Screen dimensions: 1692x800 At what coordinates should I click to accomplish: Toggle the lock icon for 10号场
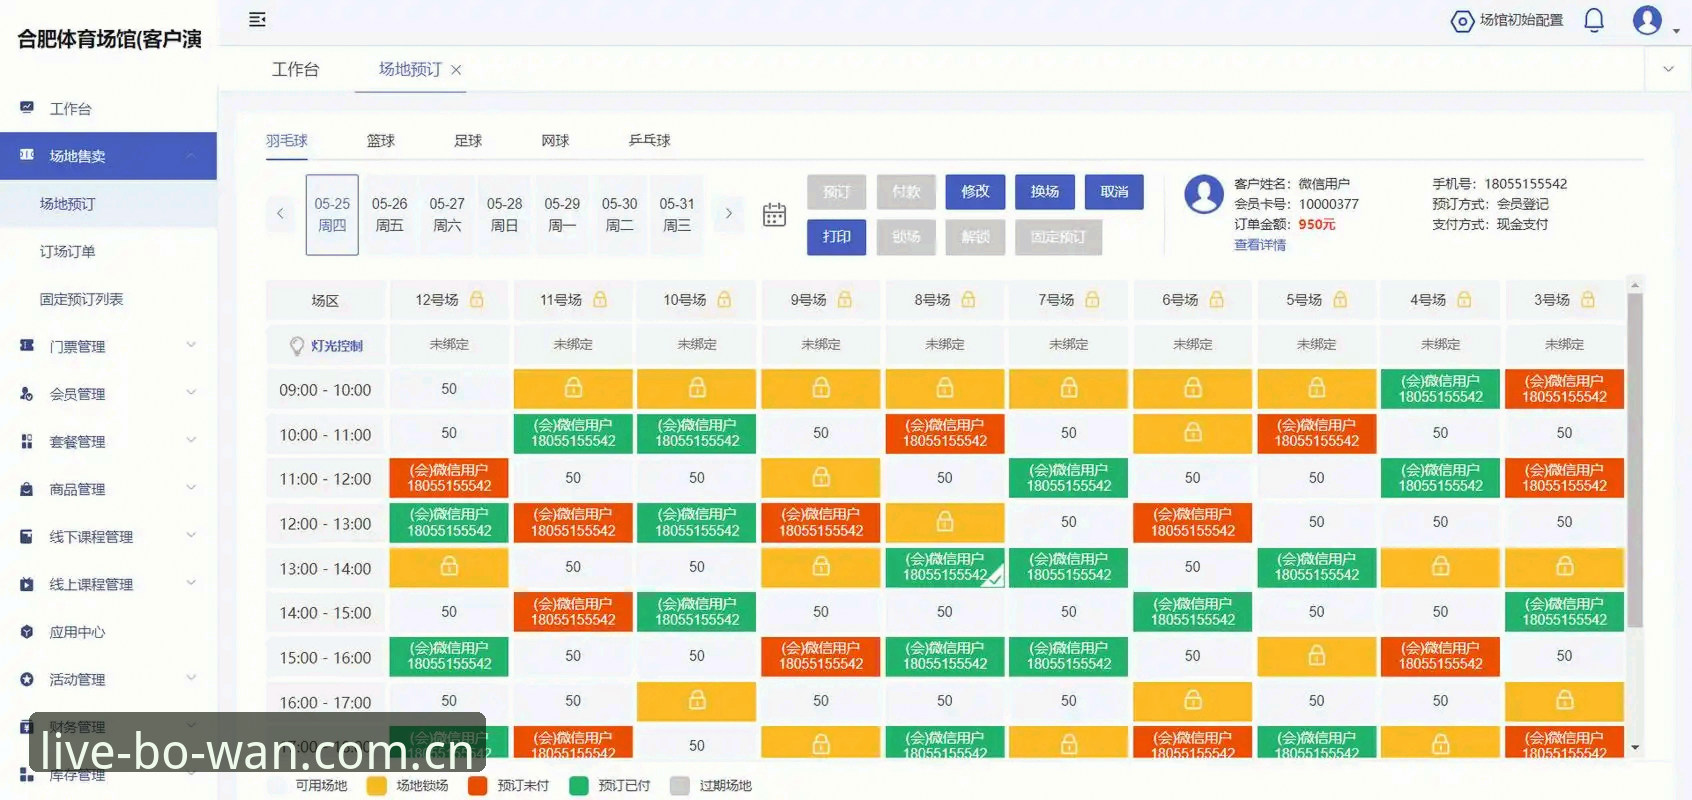pyautogui.click(x=724, y=300)
